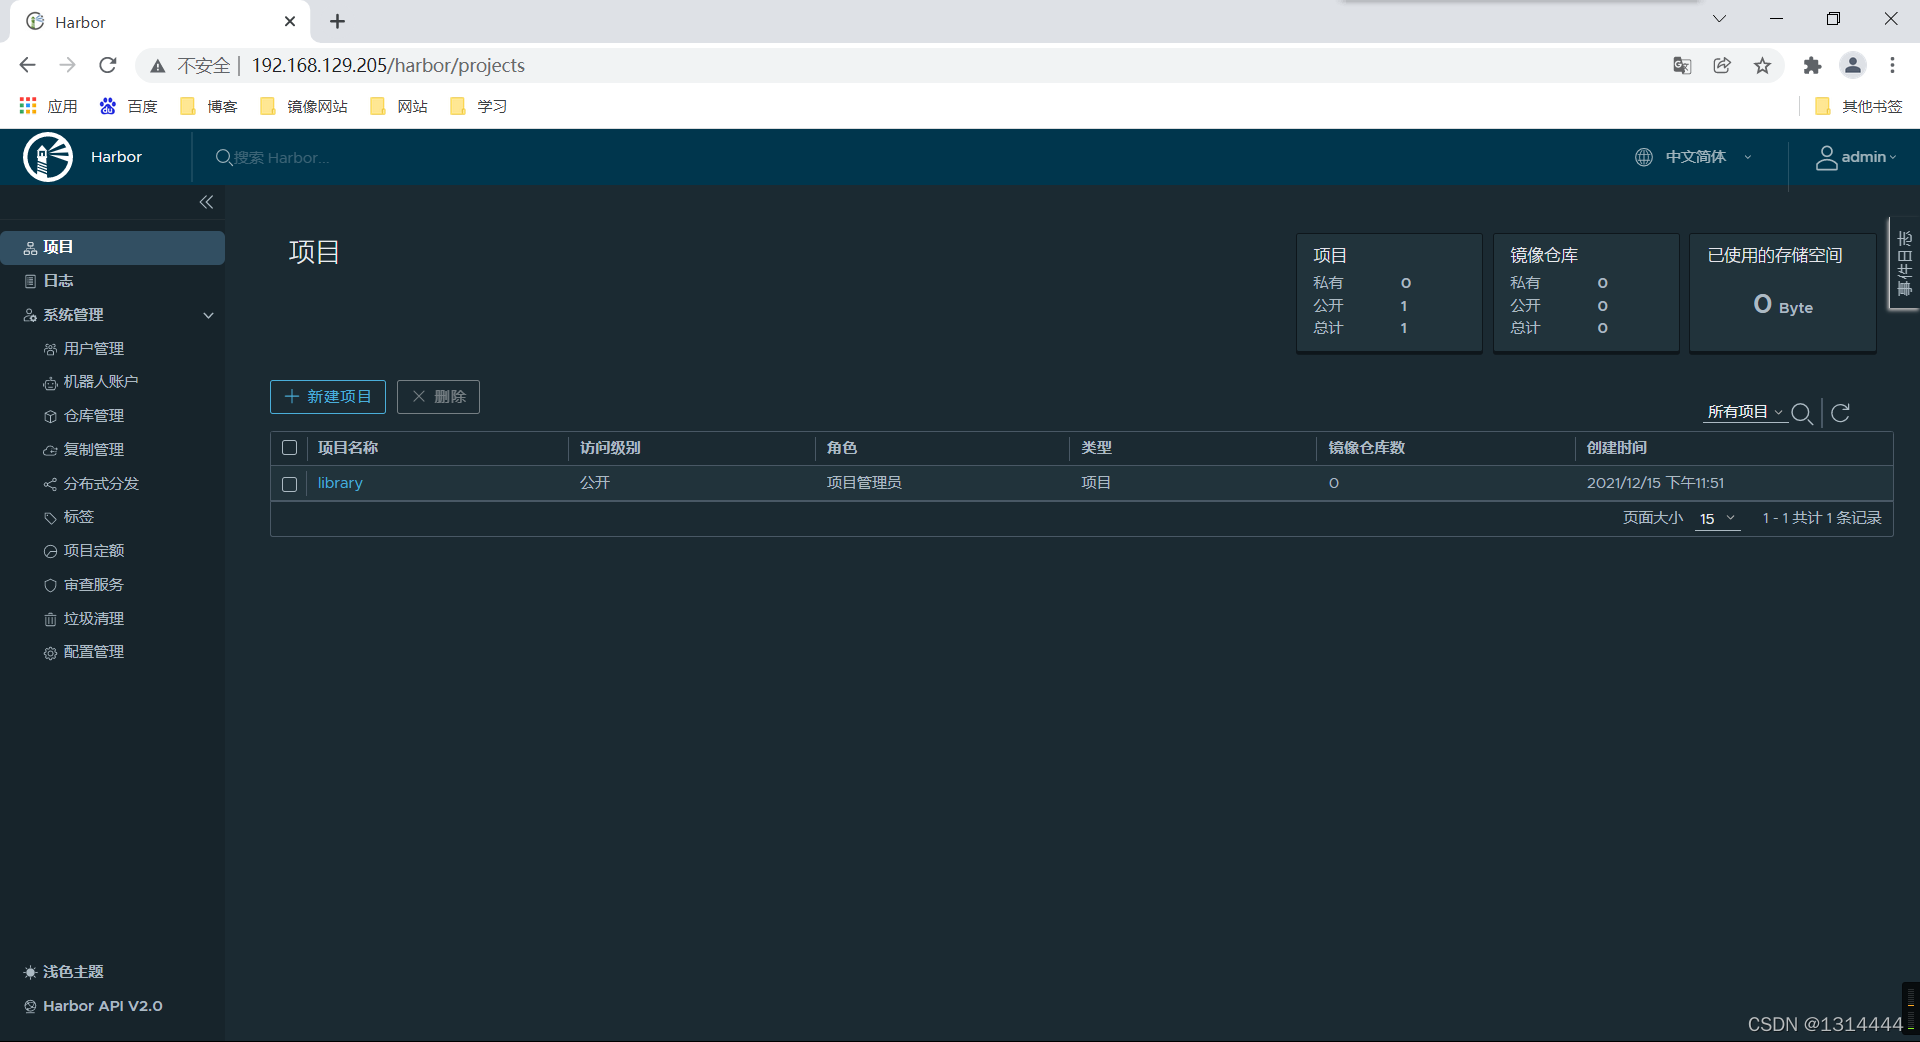Click the Harbor logo icon
1920x1042 pixels.
(48, 157)
